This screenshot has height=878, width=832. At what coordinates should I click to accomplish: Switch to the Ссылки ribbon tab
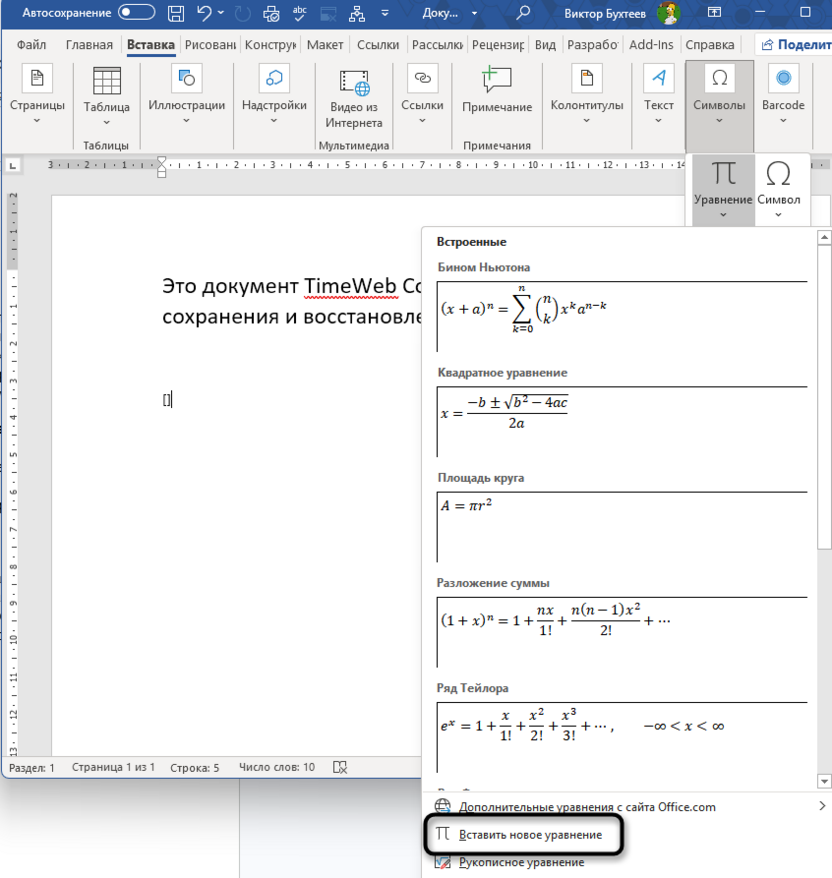(x=378, y=45)
